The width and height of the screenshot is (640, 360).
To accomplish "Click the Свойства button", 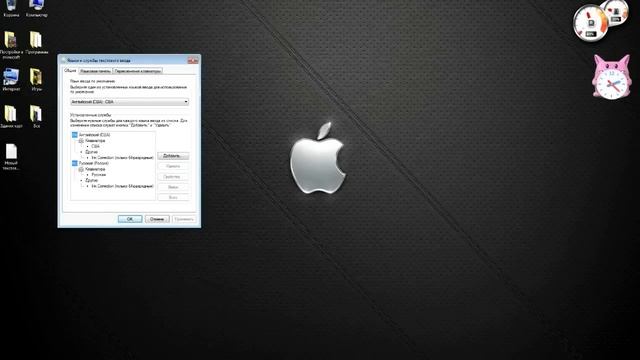I will pyautogui.click(x=173, y=177).
